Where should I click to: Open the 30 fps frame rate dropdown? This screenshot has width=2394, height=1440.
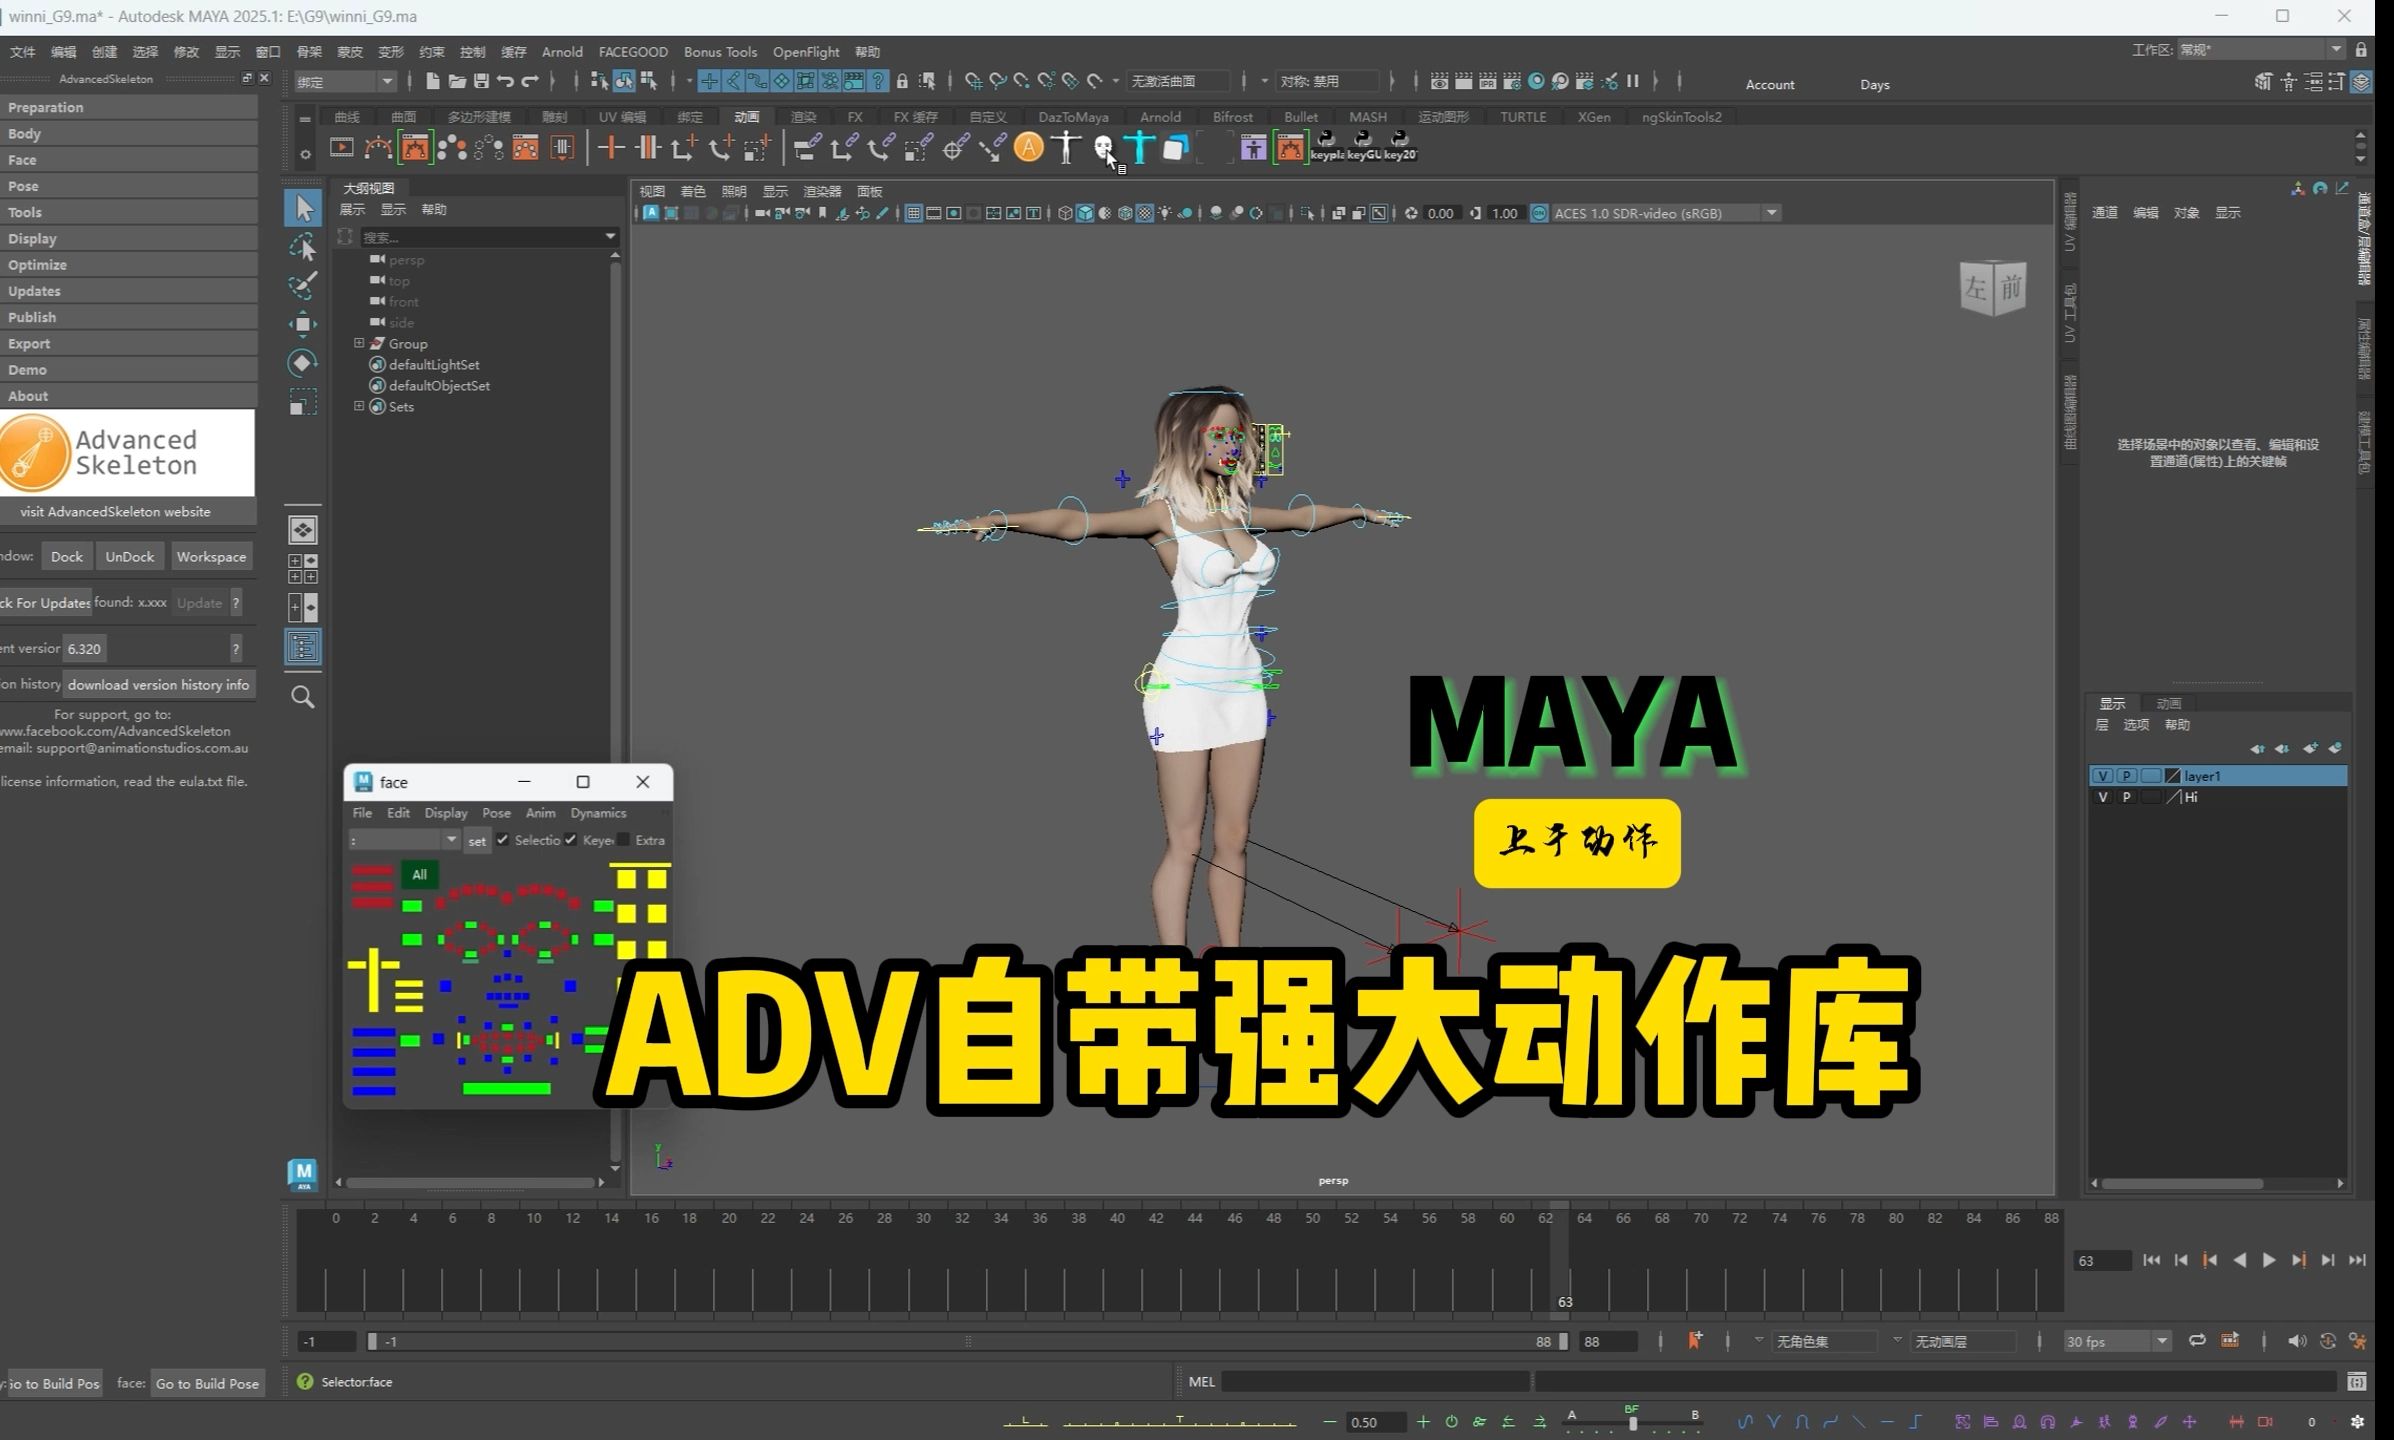(2117, 1341)
